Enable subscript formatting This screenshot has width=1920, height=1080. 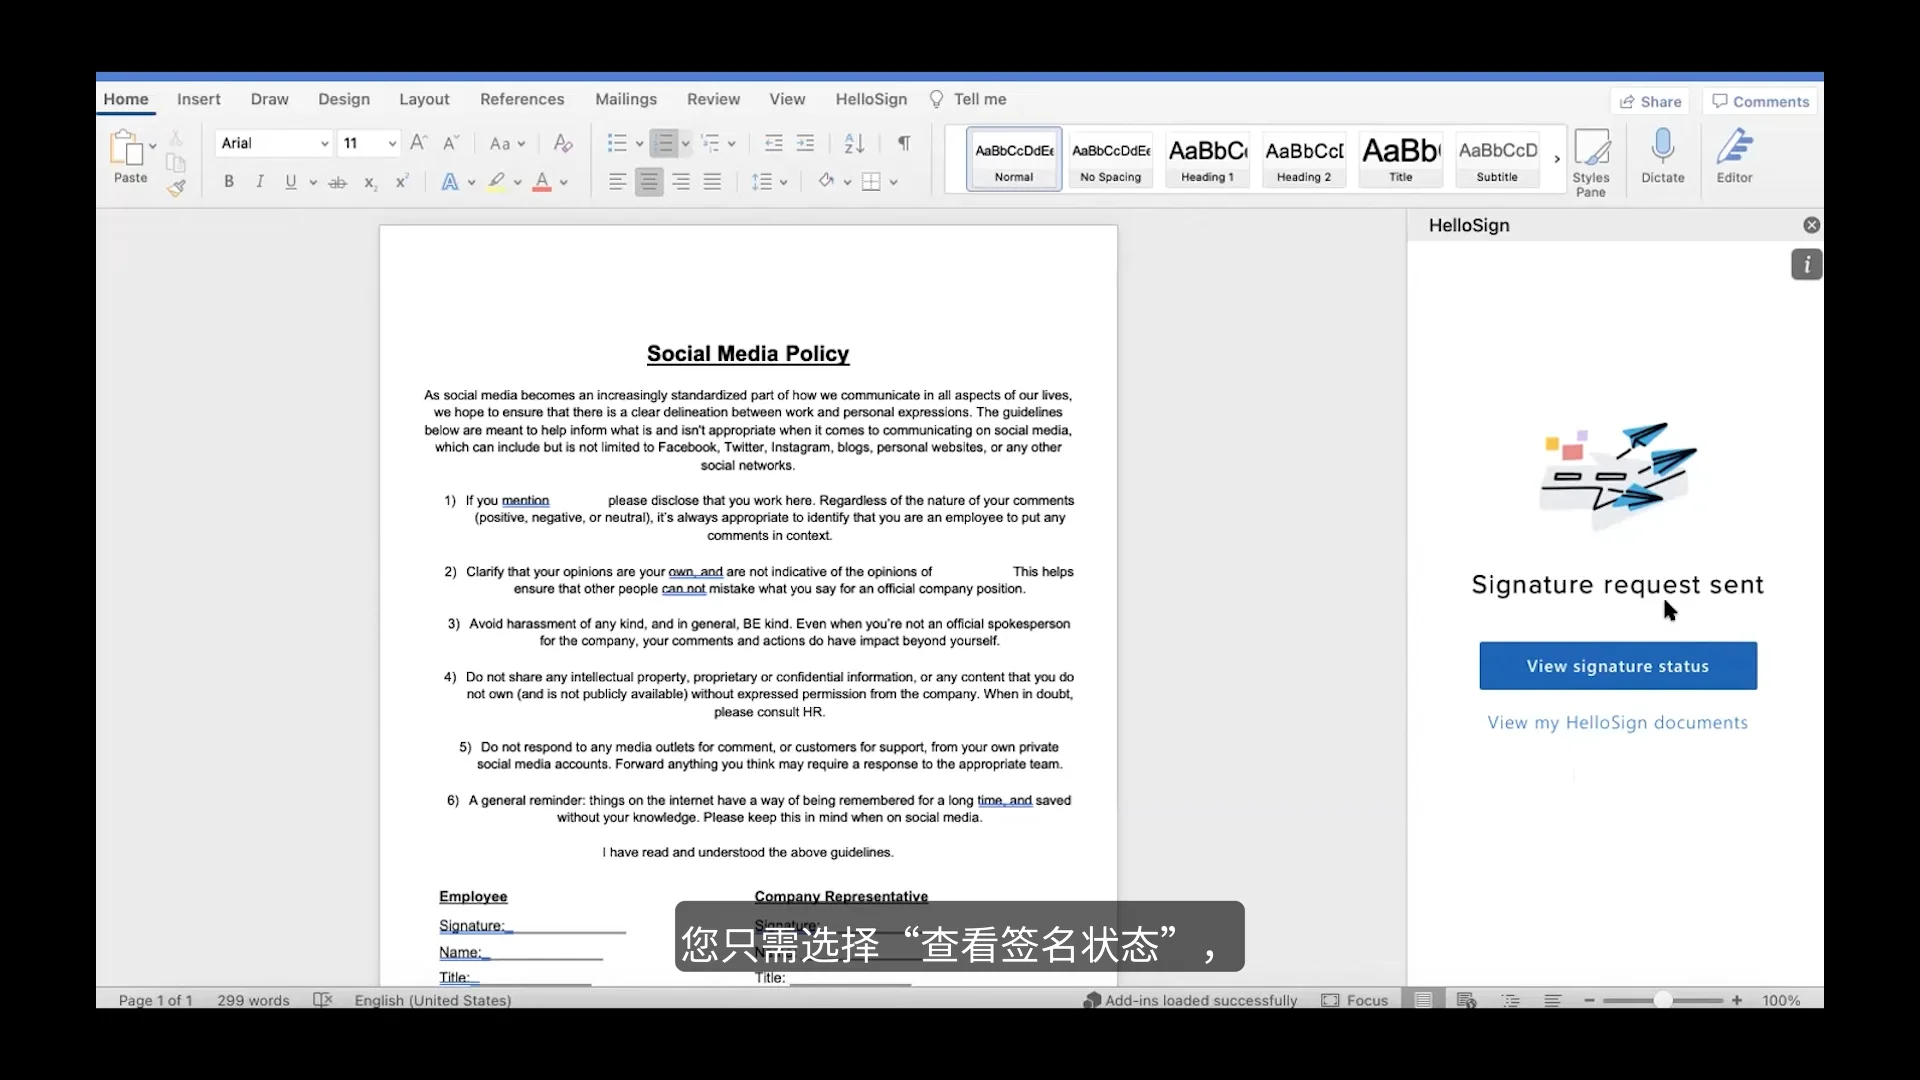coord(369,181)
